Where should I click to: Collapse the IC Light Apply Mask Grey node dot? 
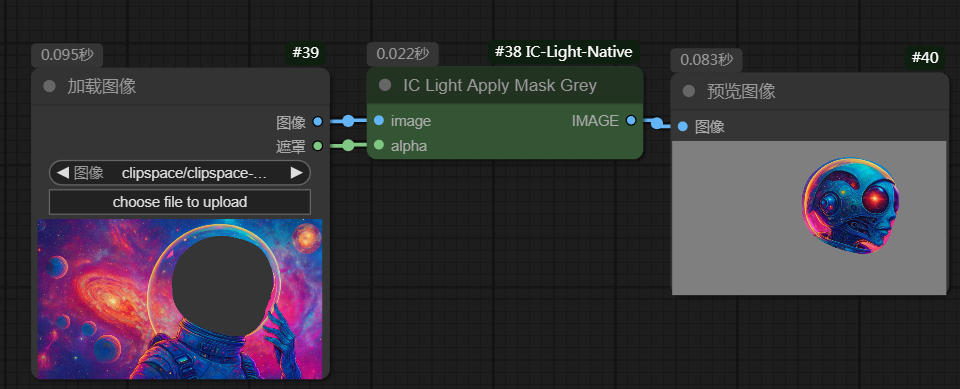click(x=384, y=85)
